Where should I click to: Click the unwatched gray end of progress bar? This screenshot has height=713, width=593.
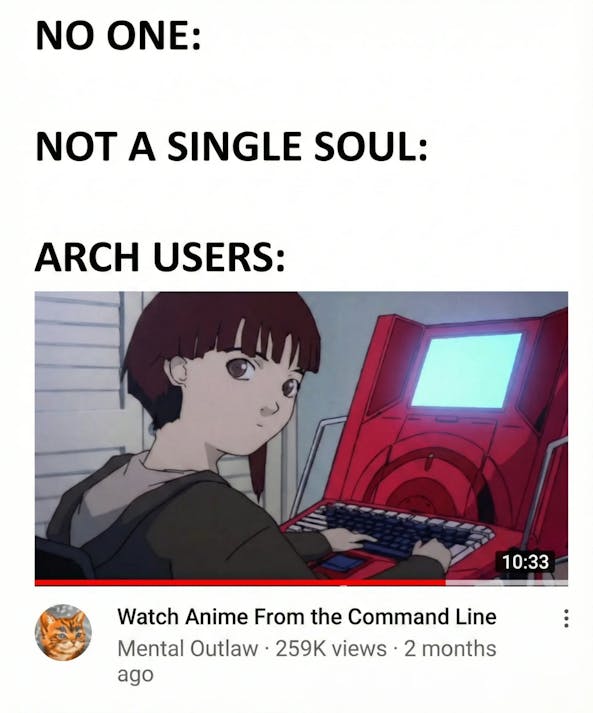[x=507, y=582]
